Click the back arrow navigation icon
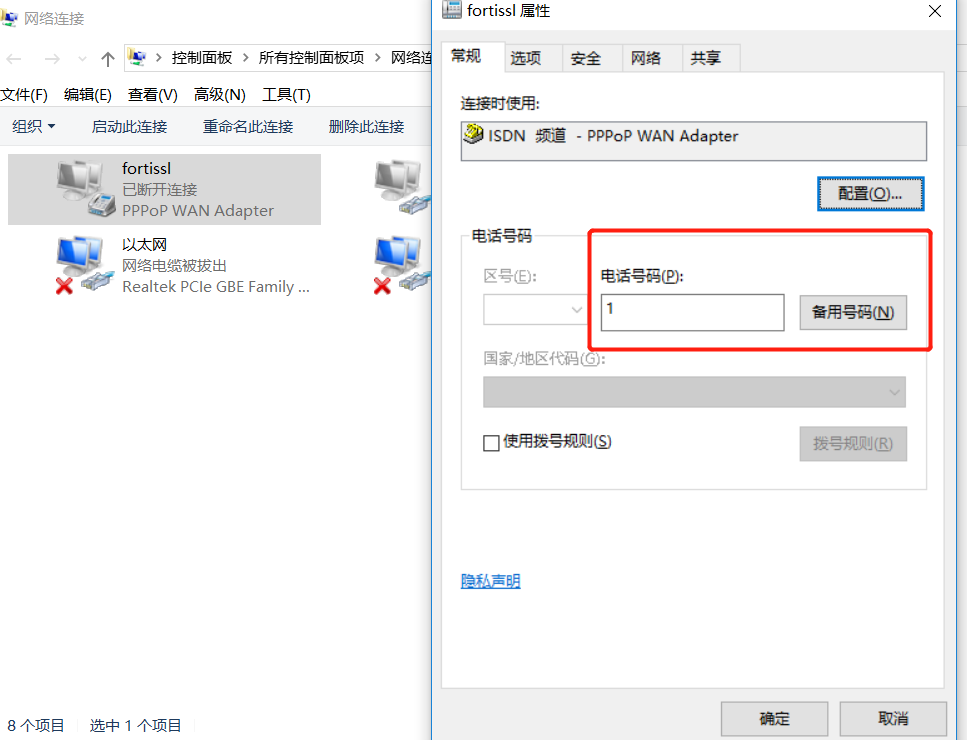This screenshot has height=740, width=967. point(14,59)
